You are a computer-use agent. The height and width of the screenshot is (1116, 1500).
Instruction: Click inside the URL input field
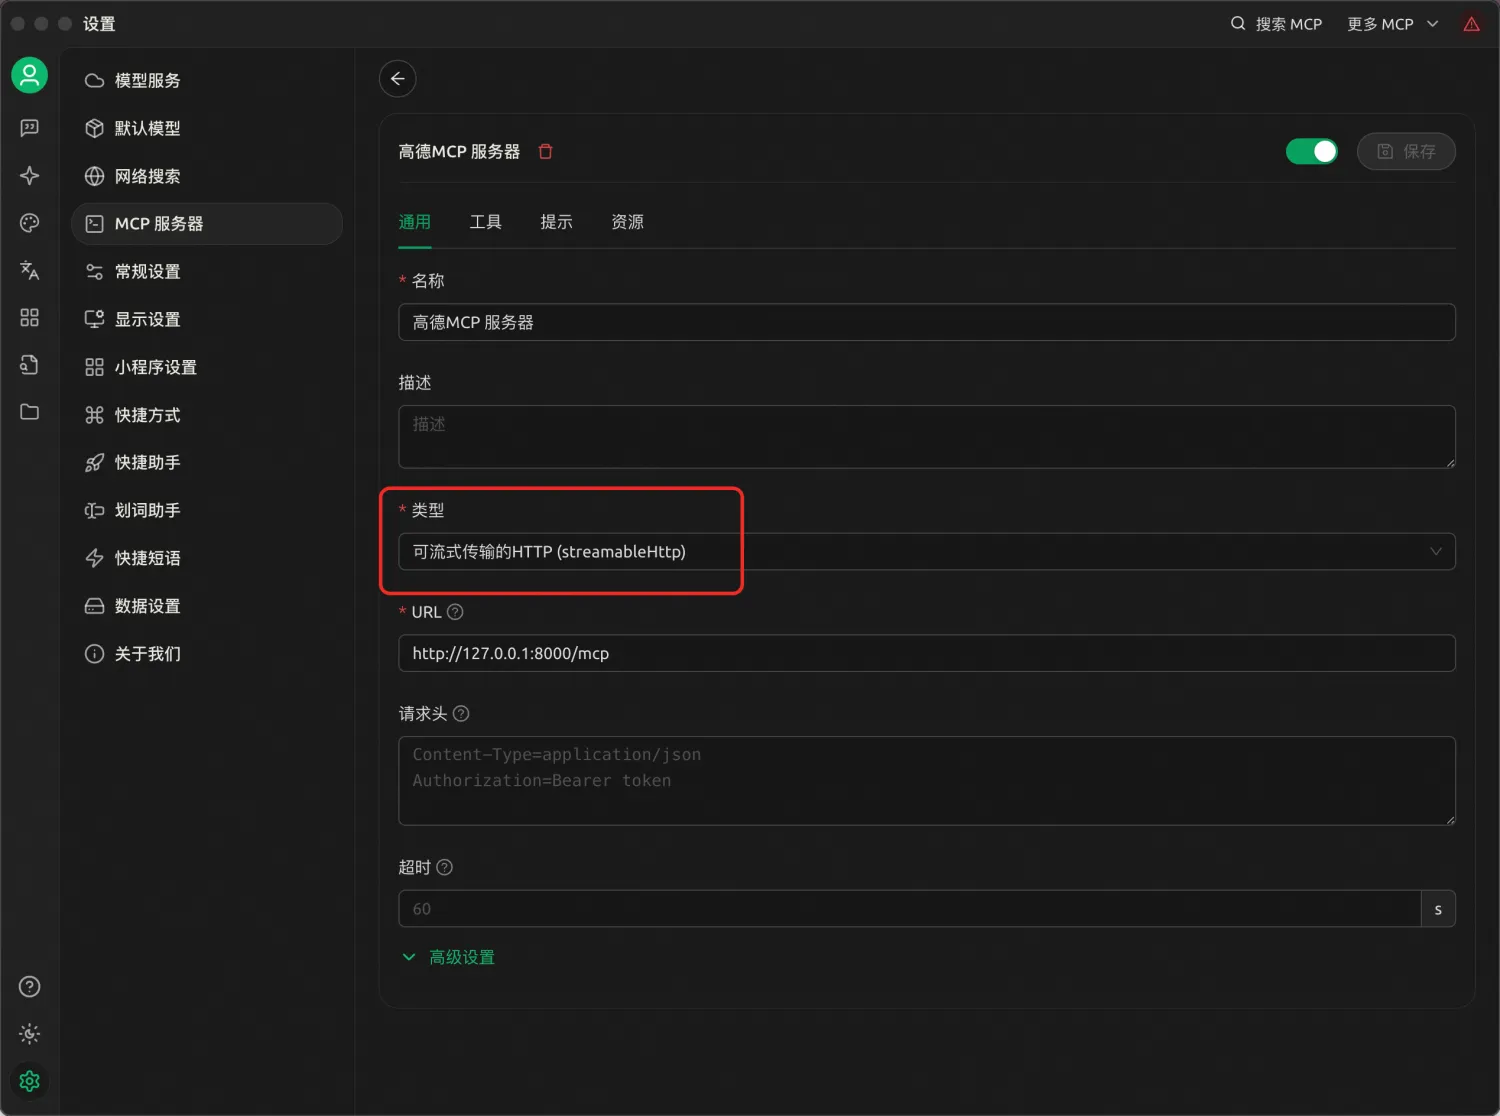click(x=926, y=653)
